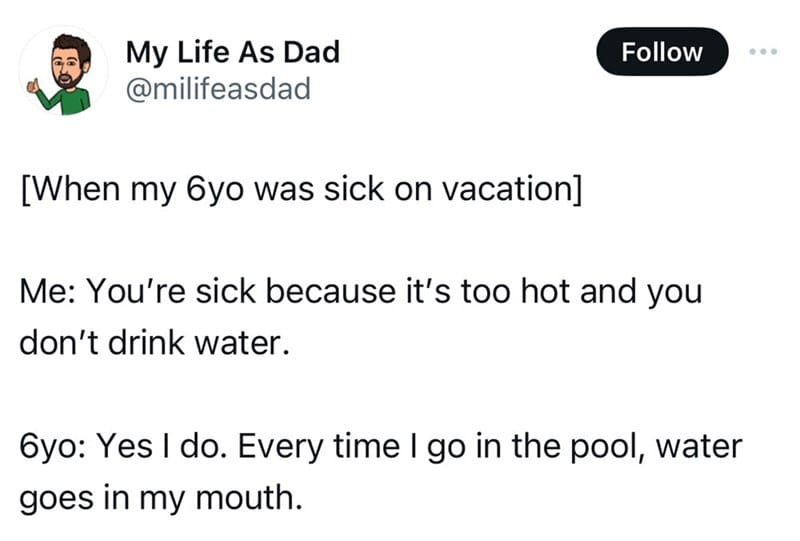Click the thumbs-up hand in the avatar

pos(34,86)
